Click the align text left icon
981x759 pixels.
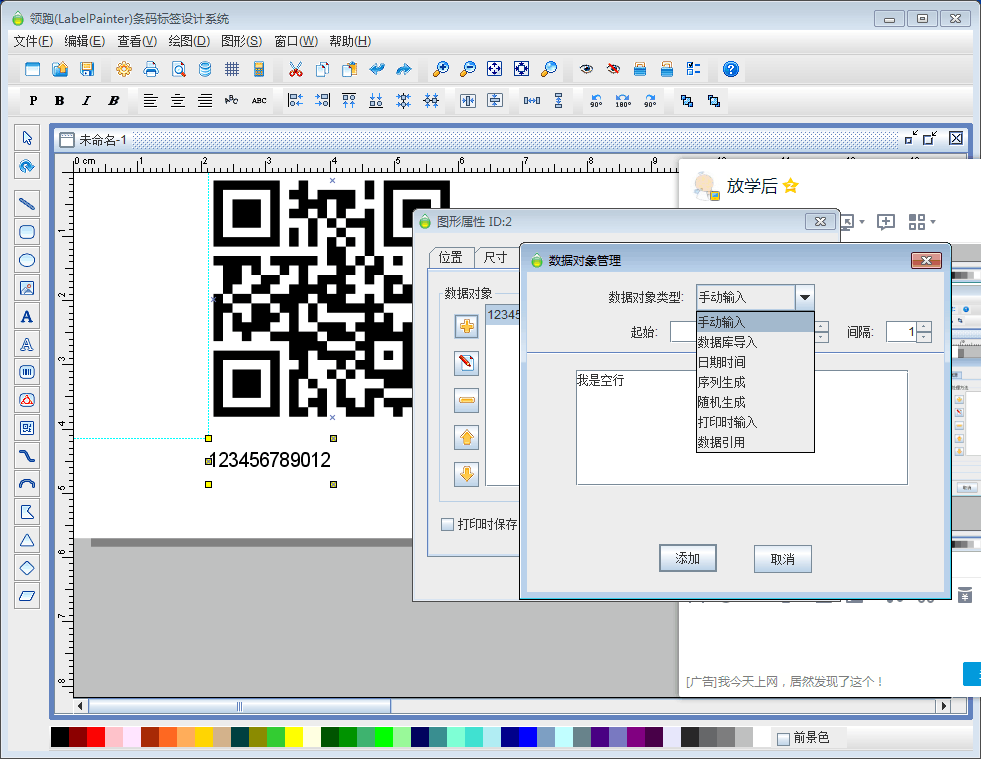tap(150, 100)
